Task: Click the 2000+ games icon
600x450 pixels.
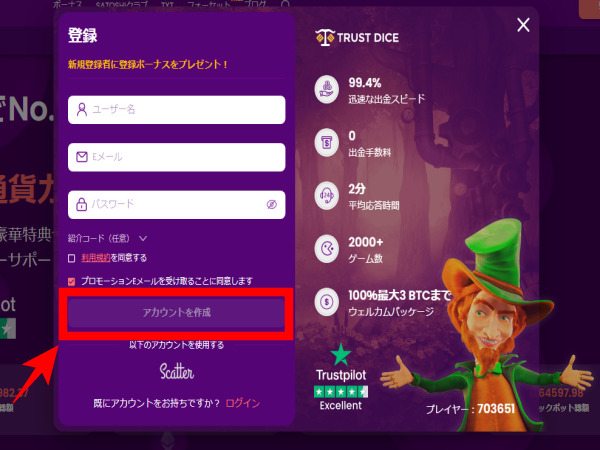Action: coord(326,249)
